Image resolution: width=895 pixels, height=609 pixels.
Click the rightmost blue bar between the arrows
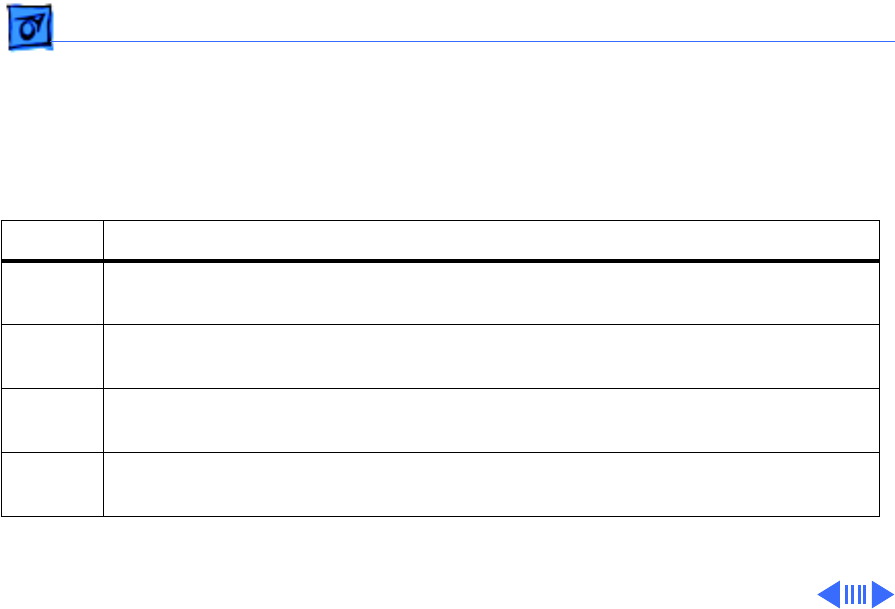click(864, 595)
